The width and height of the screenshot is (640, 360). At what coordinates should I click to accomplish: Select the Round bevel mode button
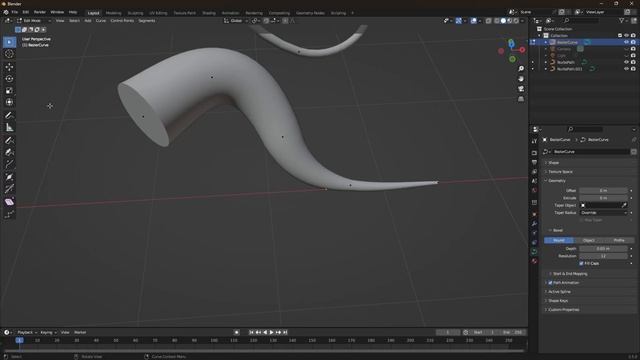pos(559,240)
